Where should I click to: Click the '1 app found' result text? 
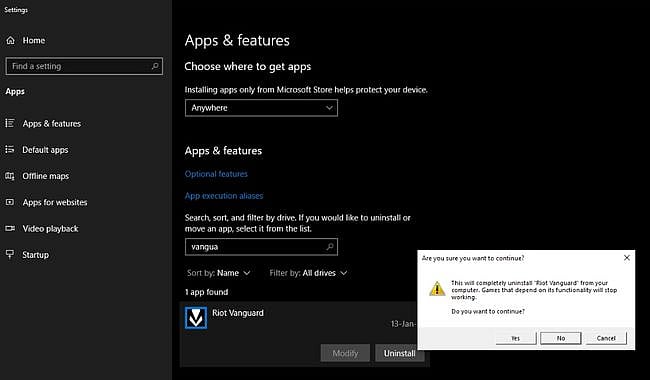(206, 292)
